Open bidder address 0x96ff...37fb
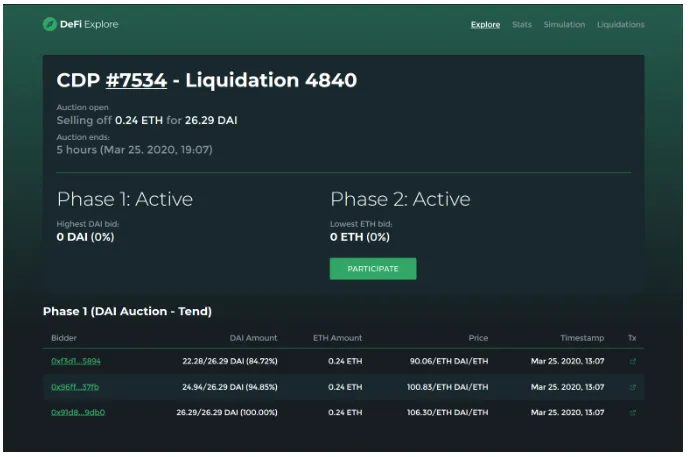This screenshot has width=690, height=457. pyautogui.click(x=75, y=387)
